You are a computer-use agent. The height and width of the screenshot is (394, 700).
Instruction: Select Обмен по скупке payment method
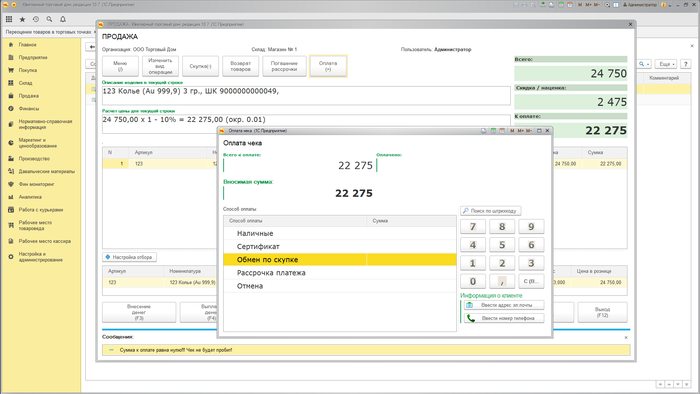340,260
